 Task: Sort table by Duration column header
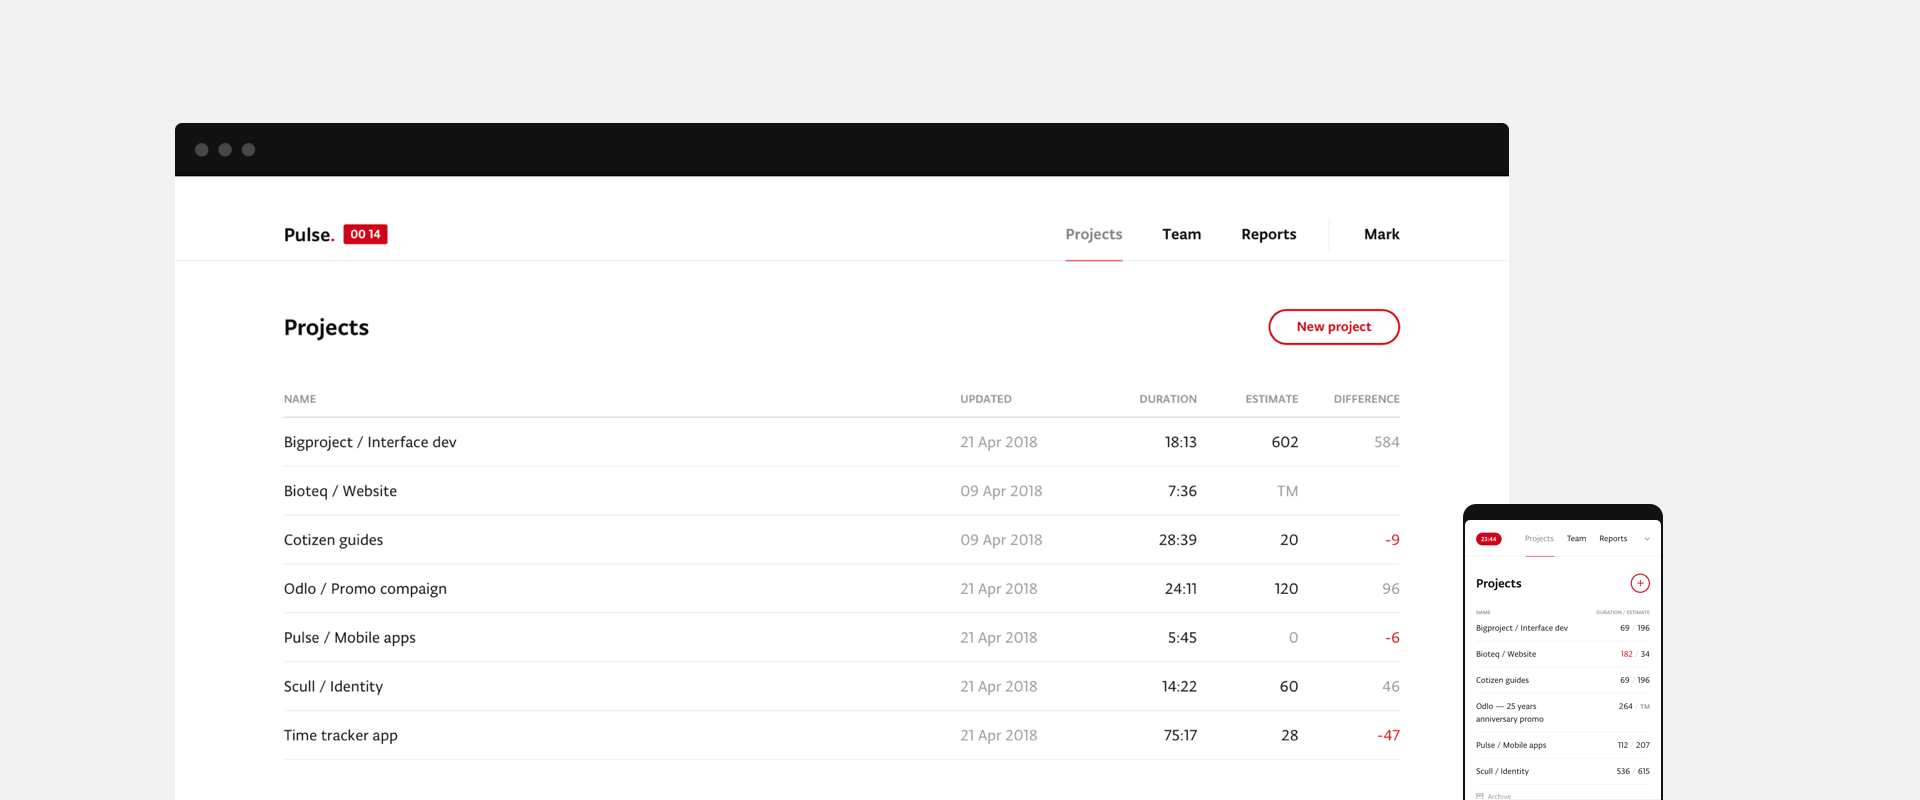(x=1167, y=399)
